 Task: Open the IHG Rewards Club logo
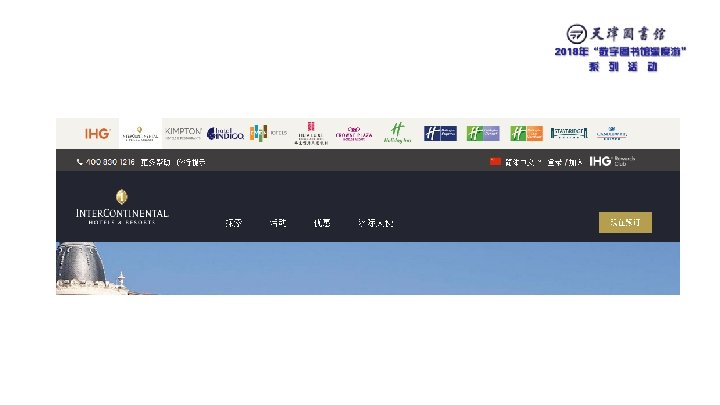pos(612,161)
